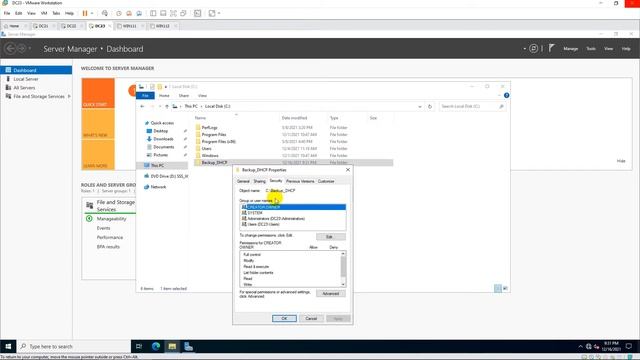Click File Explorer back arrow

[x=142, y=107]
